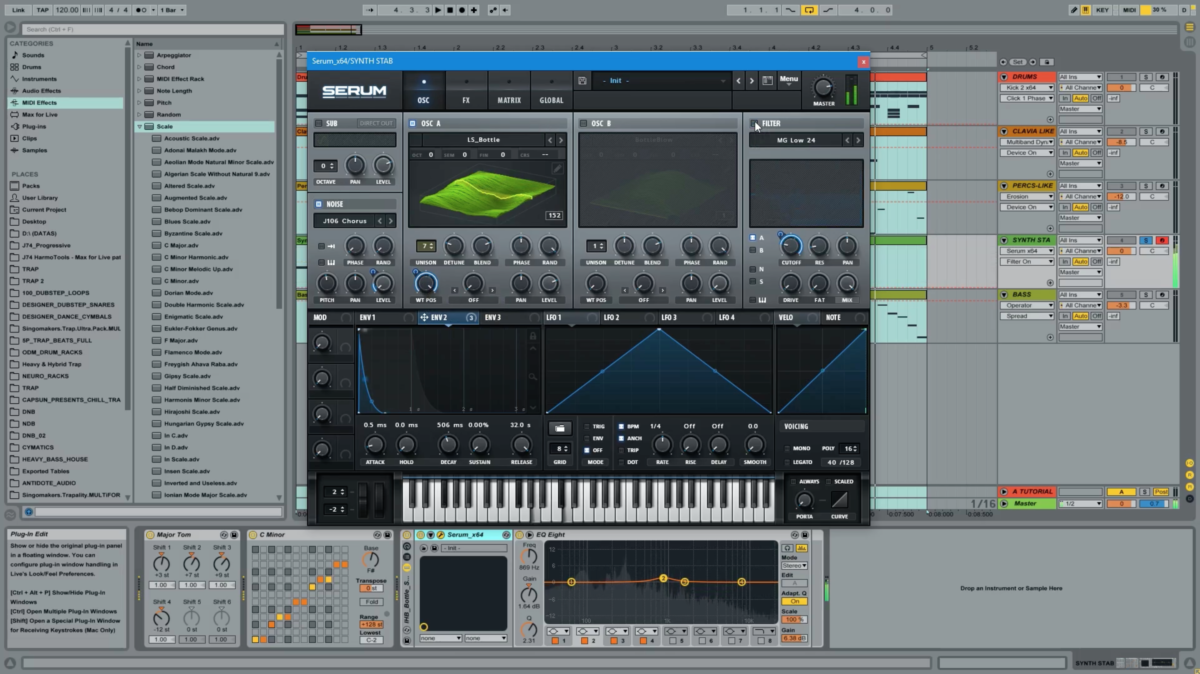Open Plug-ins category in browser

pos(34,127)
